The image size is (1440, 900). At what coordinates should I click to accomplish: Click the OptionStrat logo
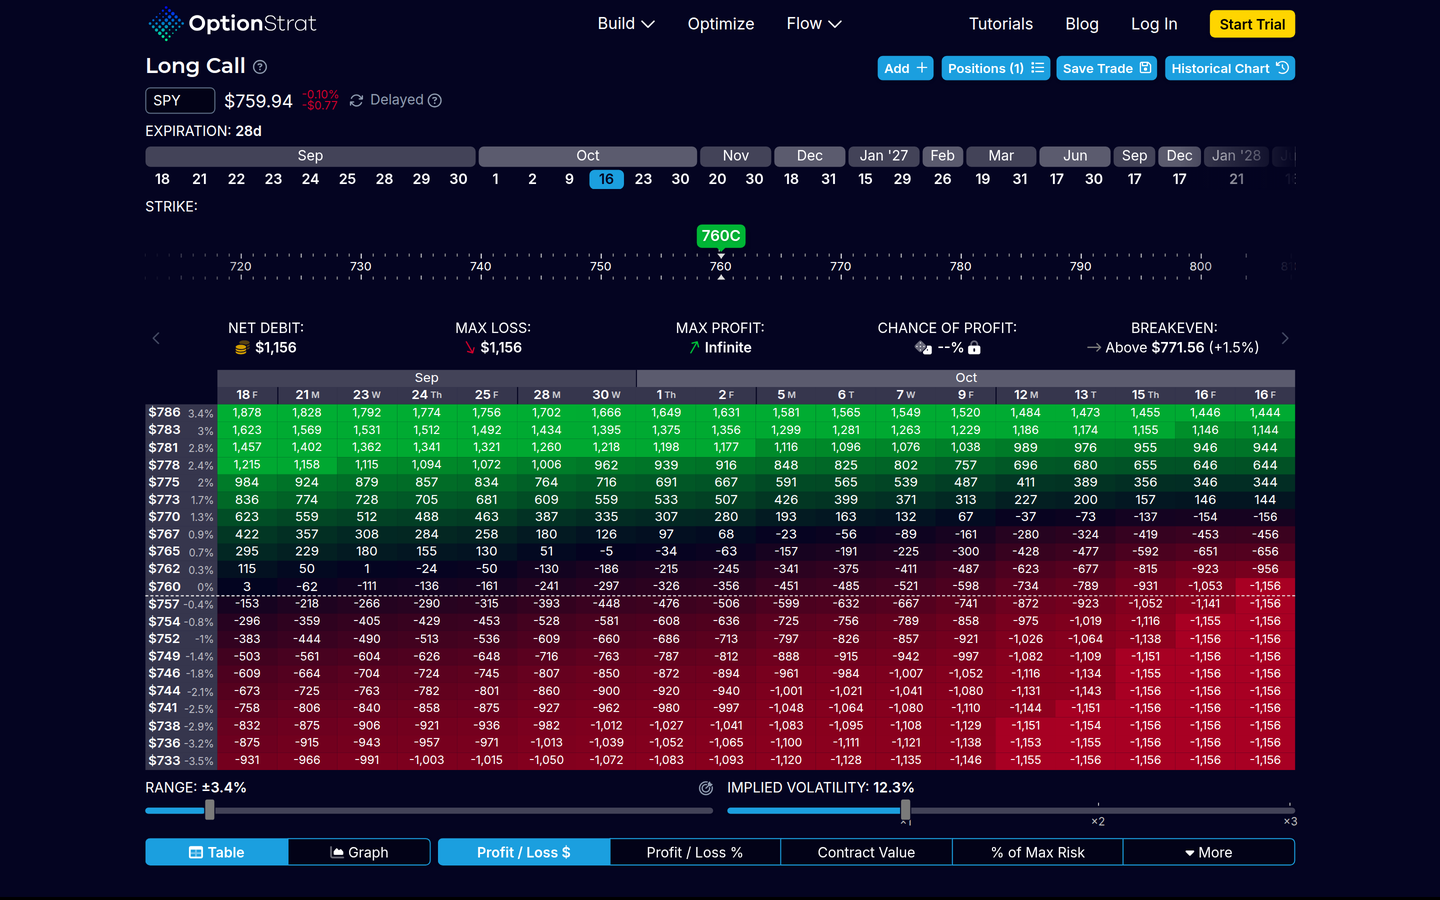pos(232,23)
